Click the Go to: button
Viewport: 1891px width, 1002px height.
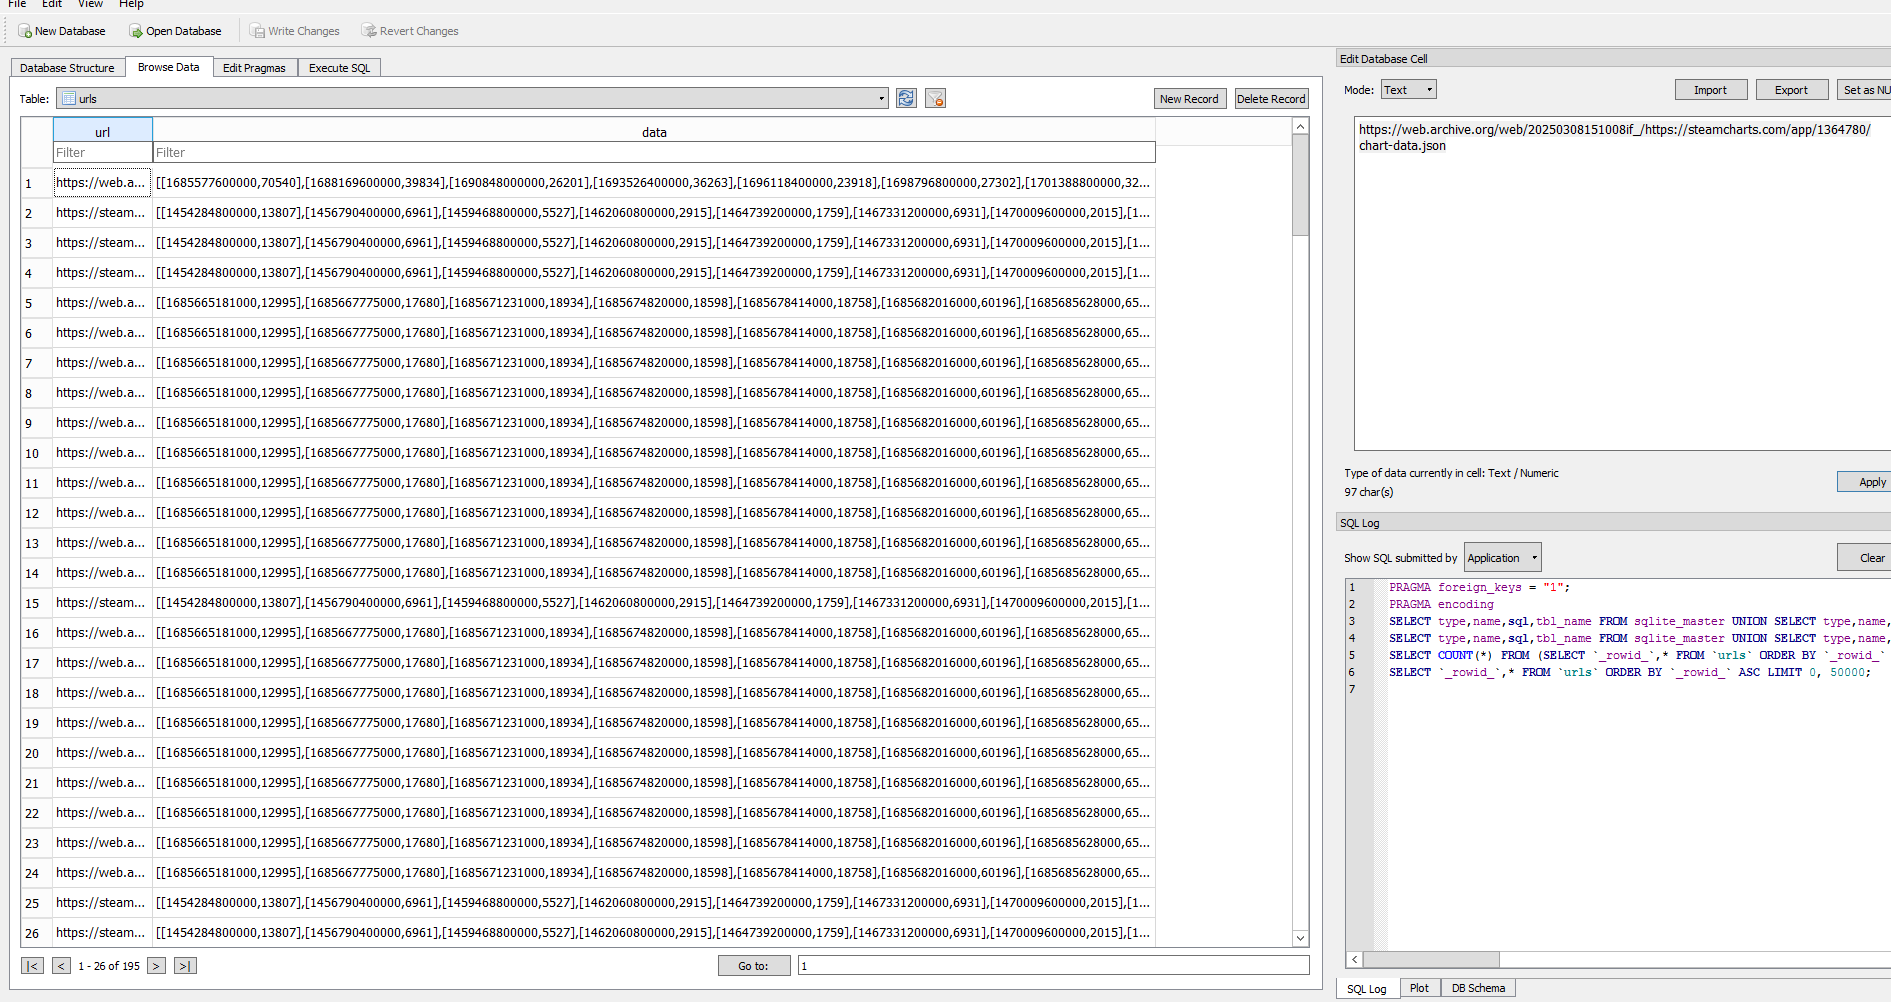[x=754, y=966]
